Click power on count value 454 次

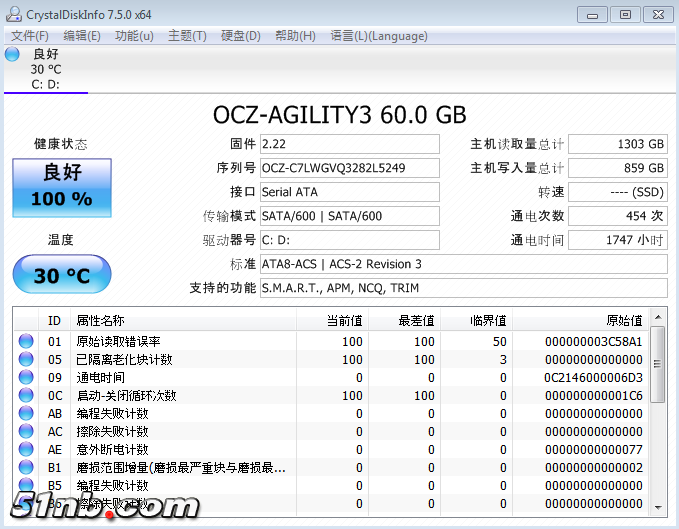618,216
